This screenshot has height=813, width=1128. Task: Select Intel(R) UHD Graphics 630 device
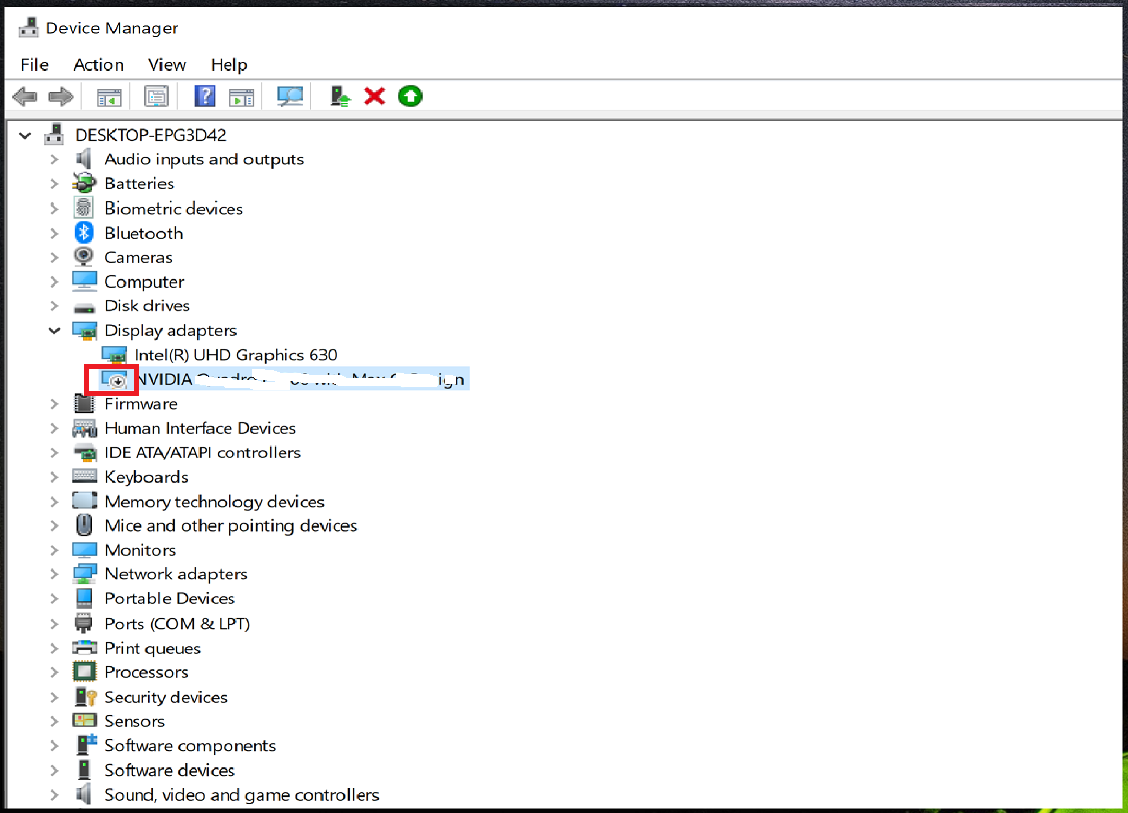(235, 355)
